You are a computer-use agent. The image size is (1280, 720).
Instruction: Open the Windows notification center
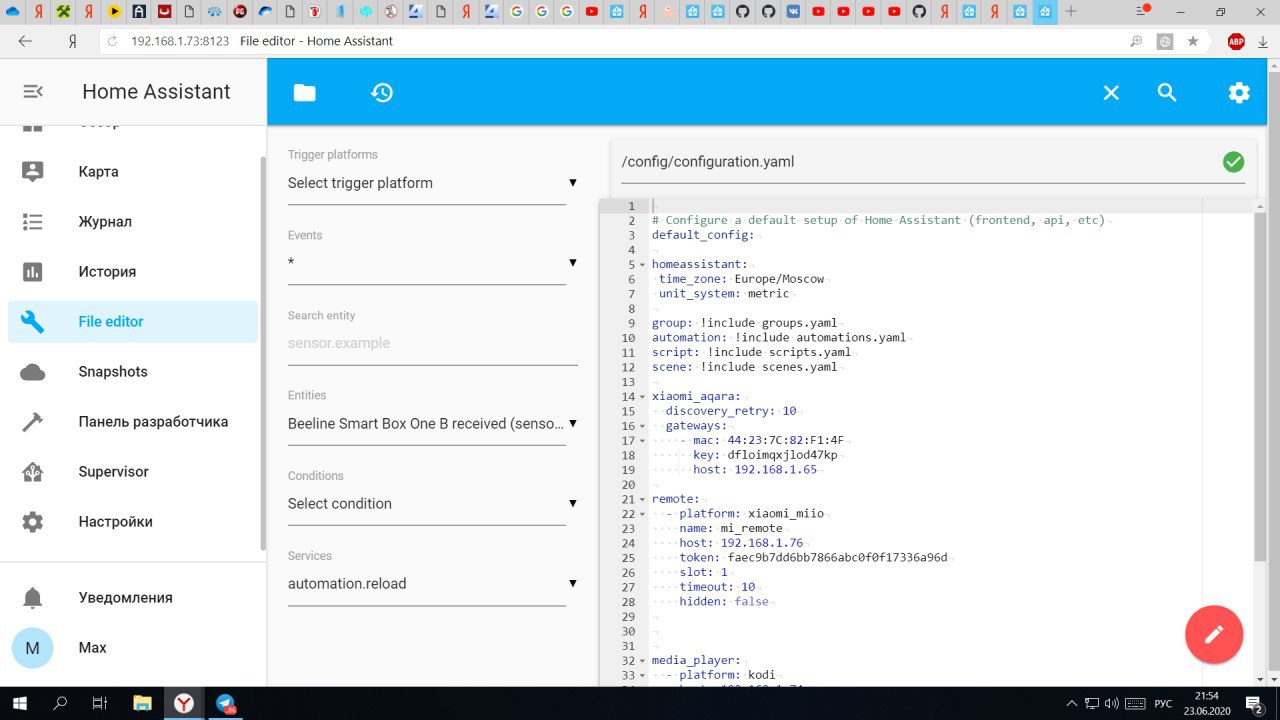pos(1252,703)
